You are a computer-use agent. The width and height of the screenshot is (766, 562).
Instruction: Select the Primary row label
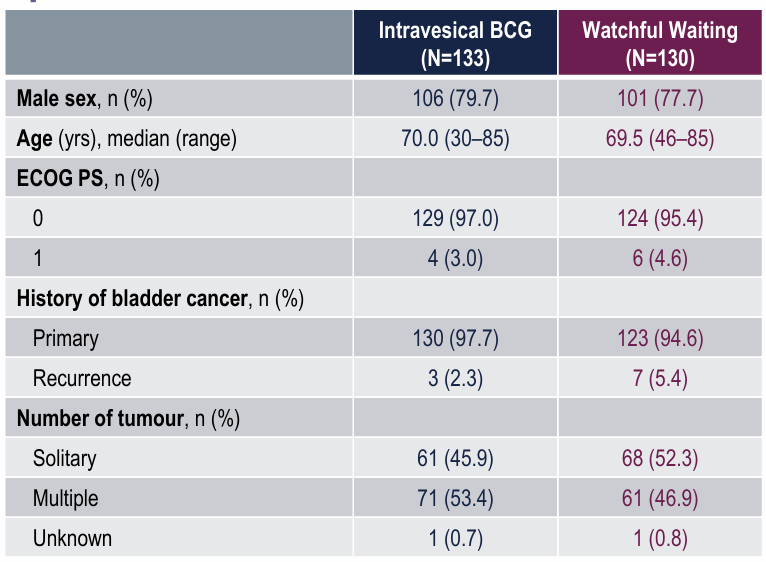click(66, 338)
